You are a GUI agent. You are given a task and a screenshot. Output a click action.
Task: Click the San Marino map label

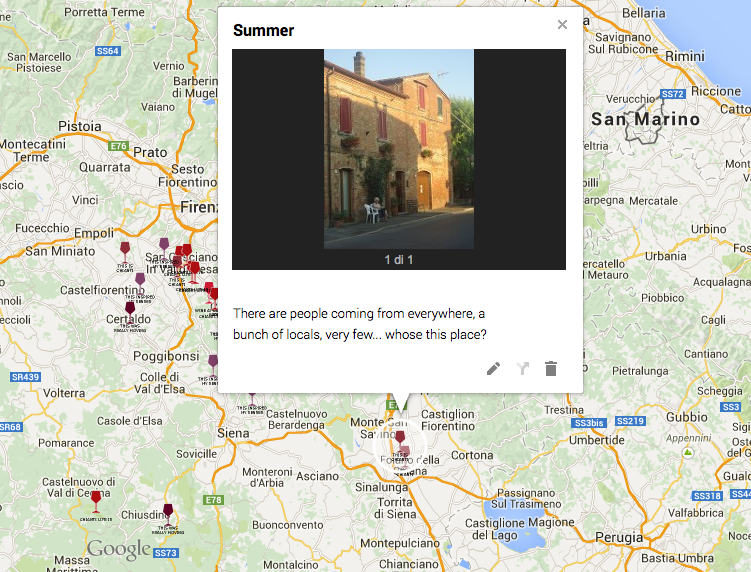[645, 119]
